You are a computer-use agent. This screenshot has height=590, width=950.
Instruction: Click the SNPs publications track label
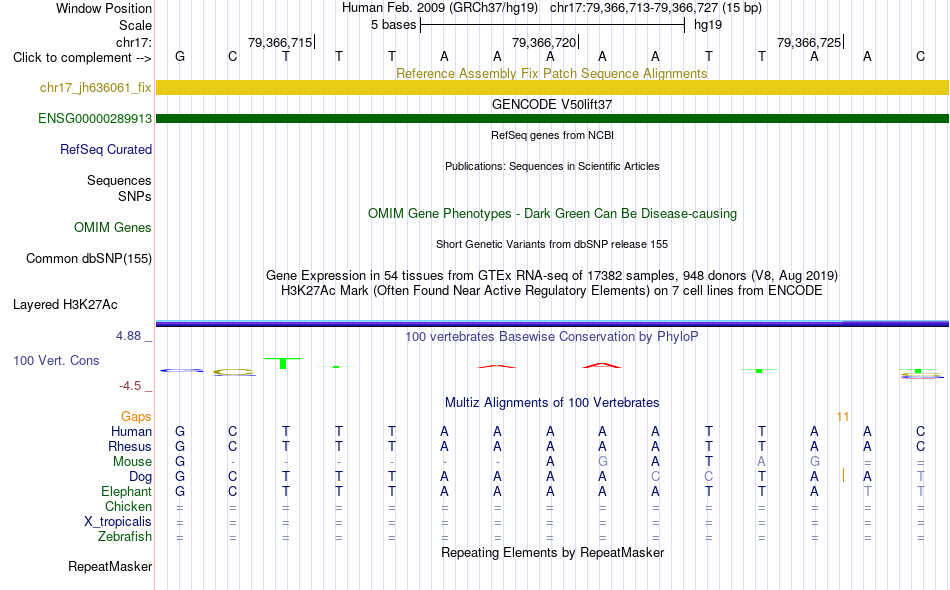coord(135,196)
